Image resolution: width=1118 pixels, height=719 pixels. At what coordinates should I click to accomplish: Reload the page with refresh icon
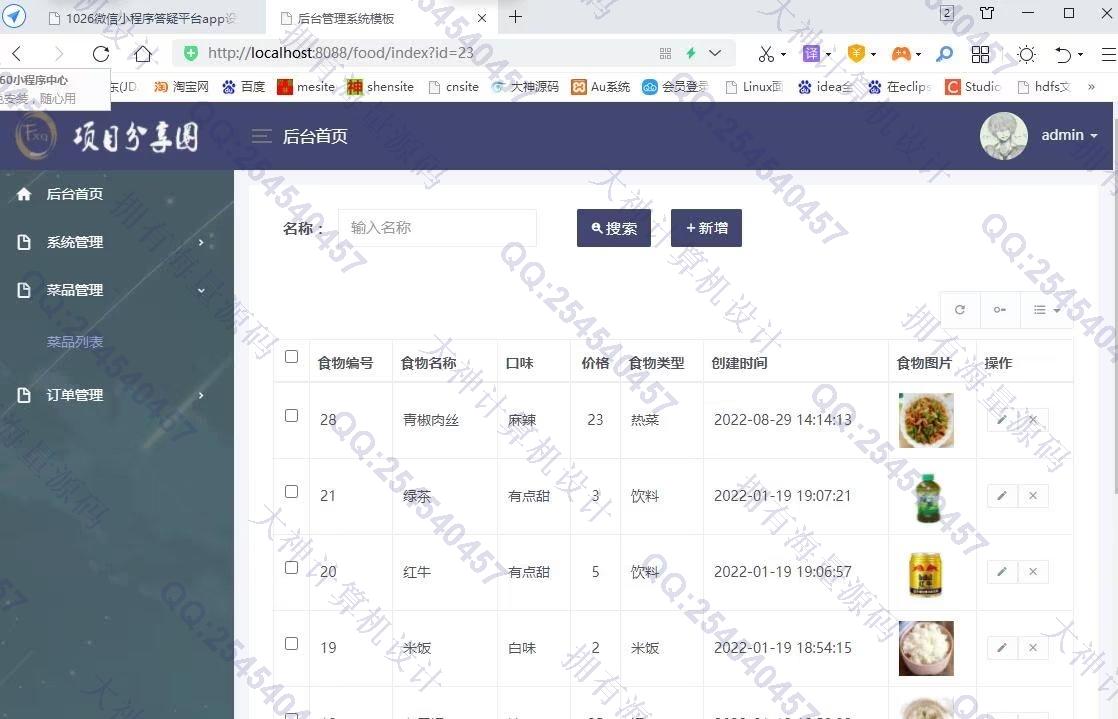101,53
